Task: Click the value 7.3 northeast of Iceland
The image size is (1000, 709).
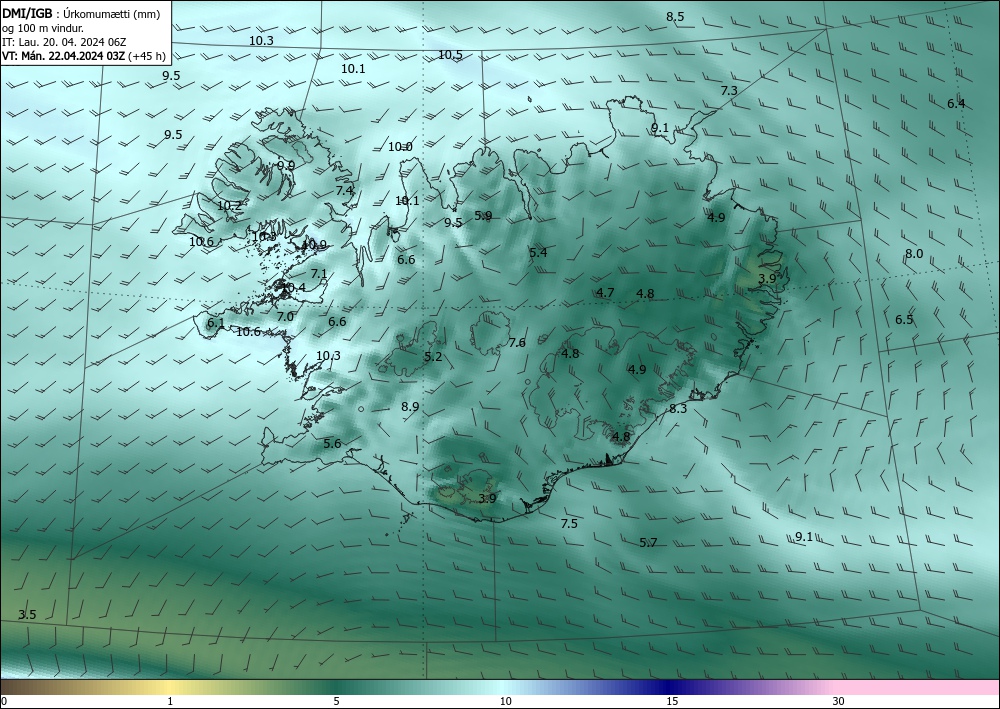Action: [x=729, y=91]
